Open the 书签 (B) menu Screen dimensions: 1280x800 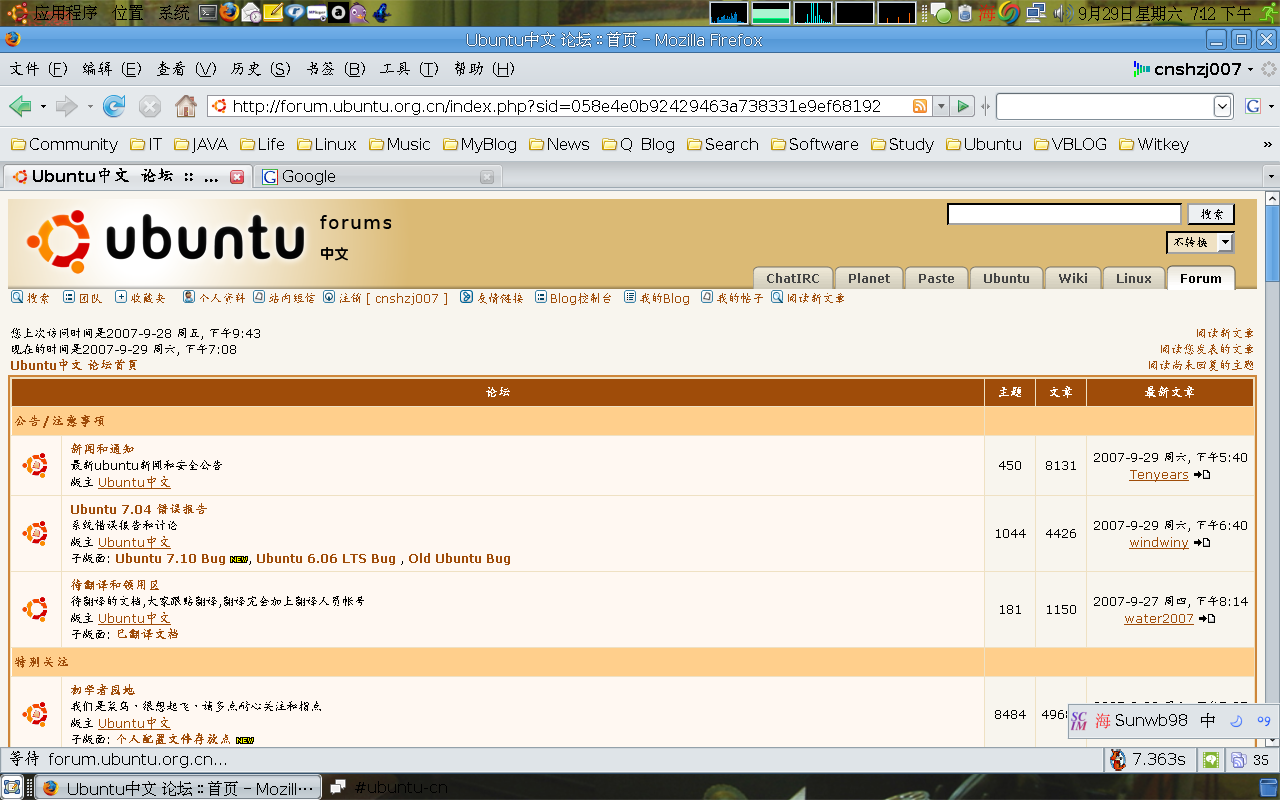[x=336, y=69]
